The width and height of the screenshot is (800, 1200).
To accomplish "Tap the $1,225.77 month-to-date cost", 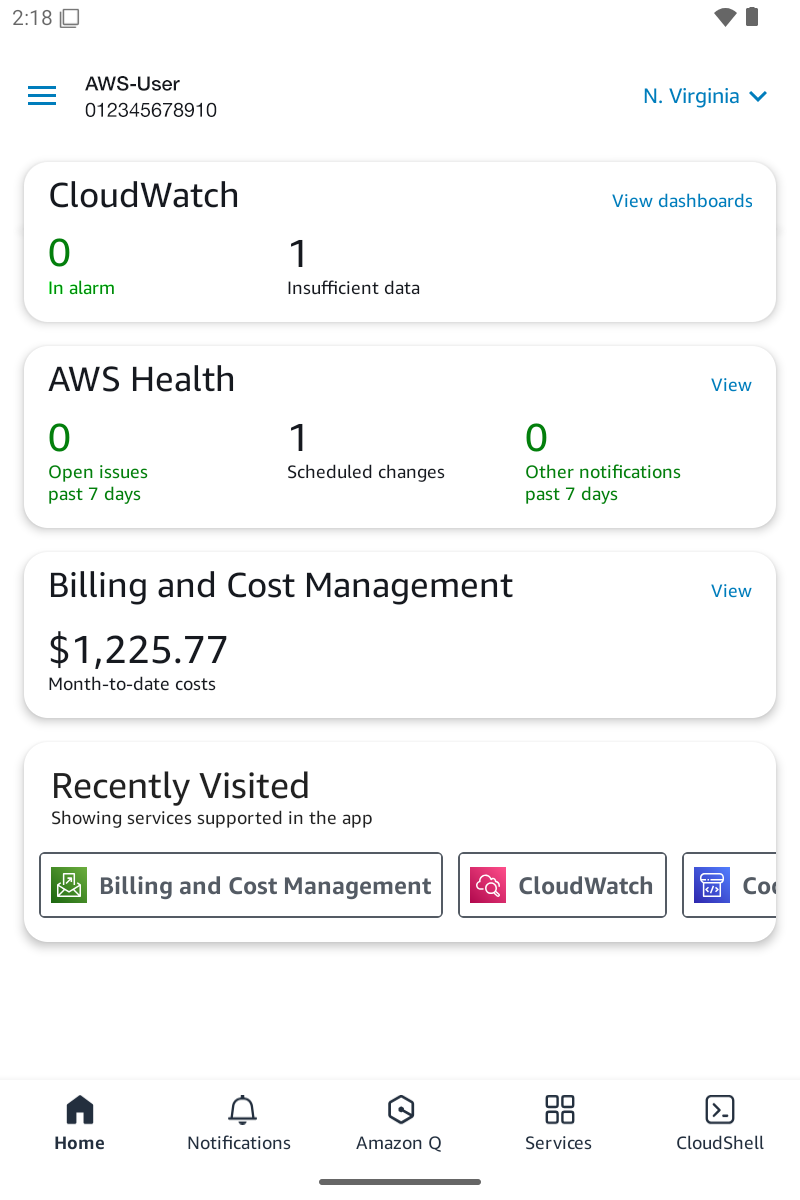I will coord(138,650).
